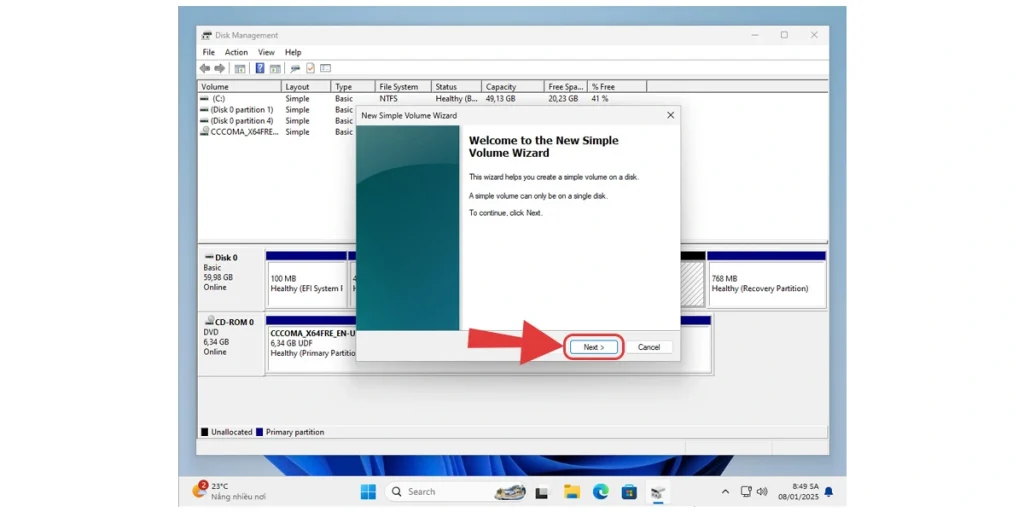Screen dimensions: 1024x512
Task: Click the rightmost toolbar icon
Action: pyautogui.click(x=325, y=68)
